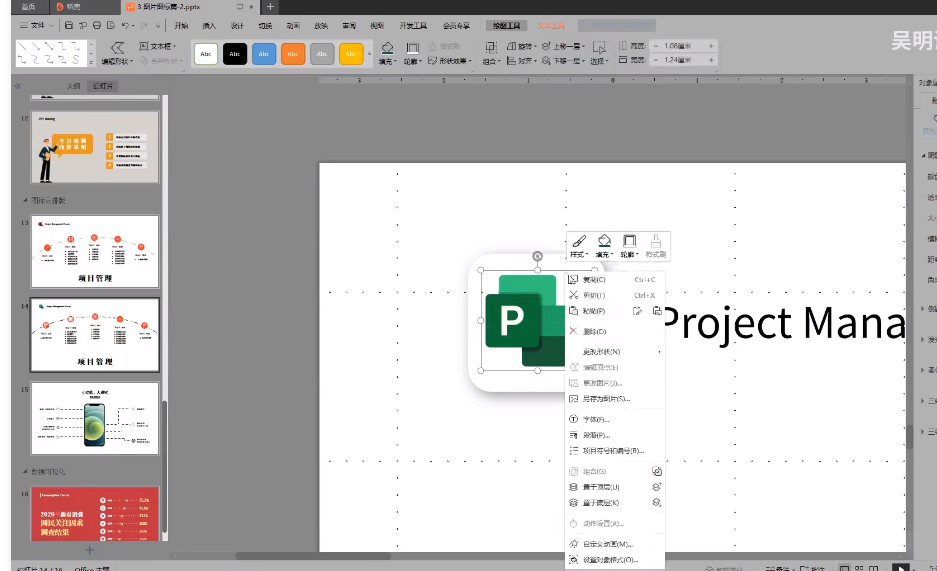Open the 设计 Design ribbon tab

237,26
